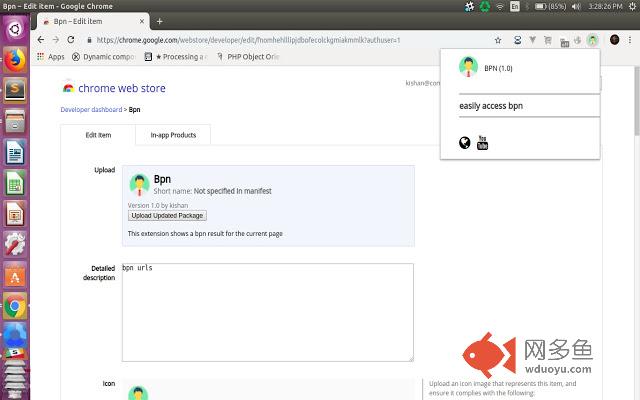Click into the Detailed description text area
The height and width of the screenshot is (400, 640).
coord(268,312)
